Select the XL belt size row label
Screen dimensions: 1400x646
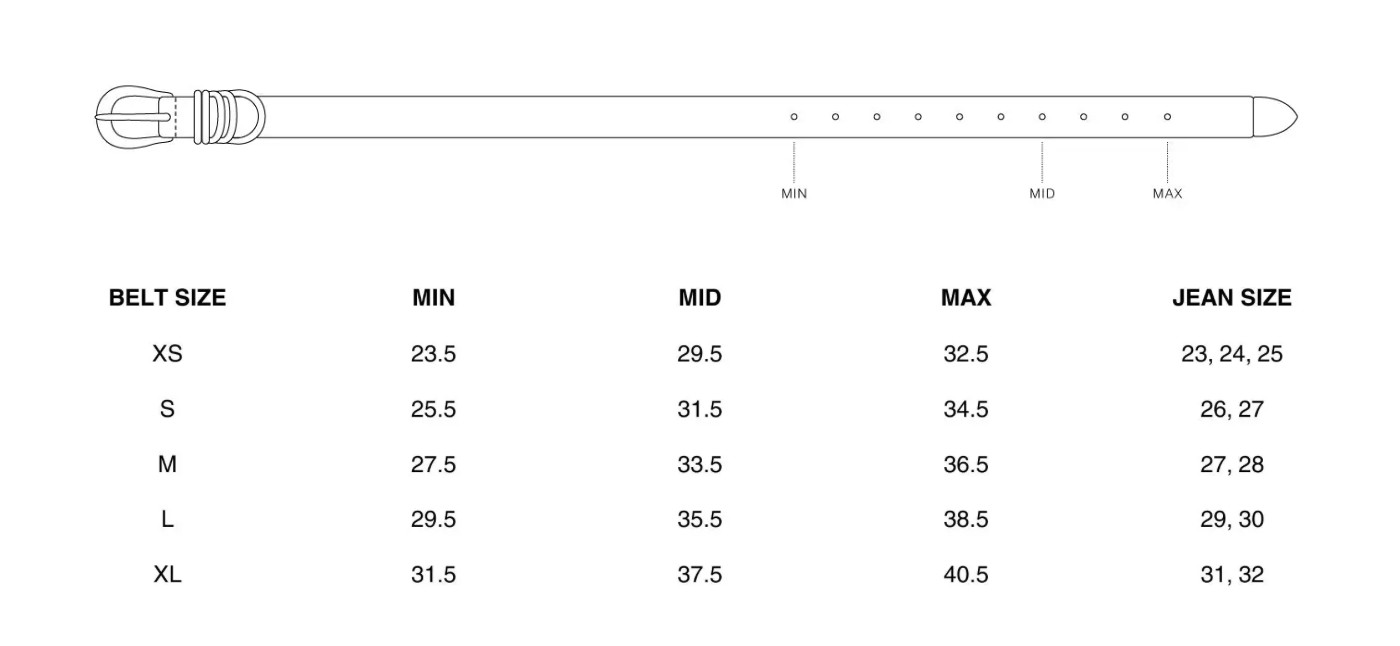click(167, 575)
